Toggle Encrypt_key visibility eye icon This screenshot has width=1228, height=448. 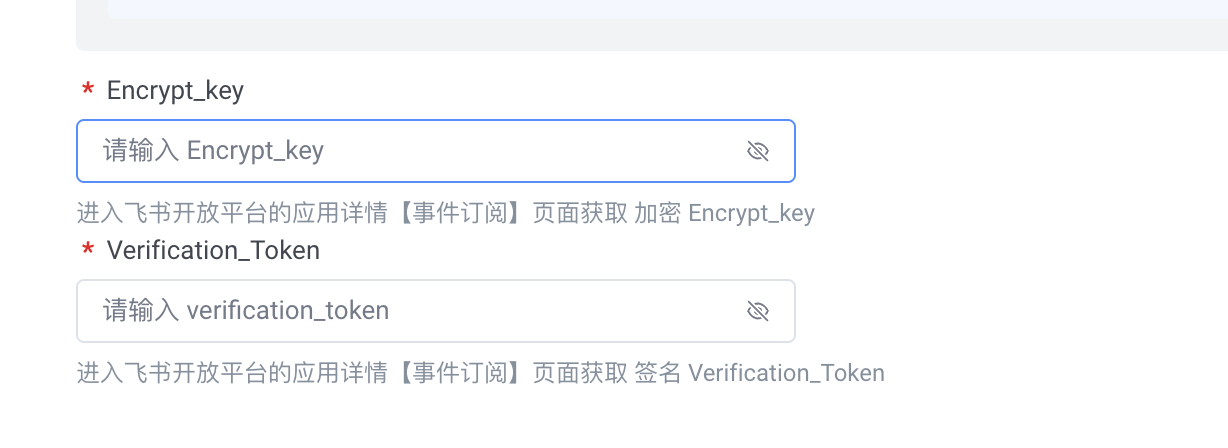pyautogui.click(x=758, y=151)
